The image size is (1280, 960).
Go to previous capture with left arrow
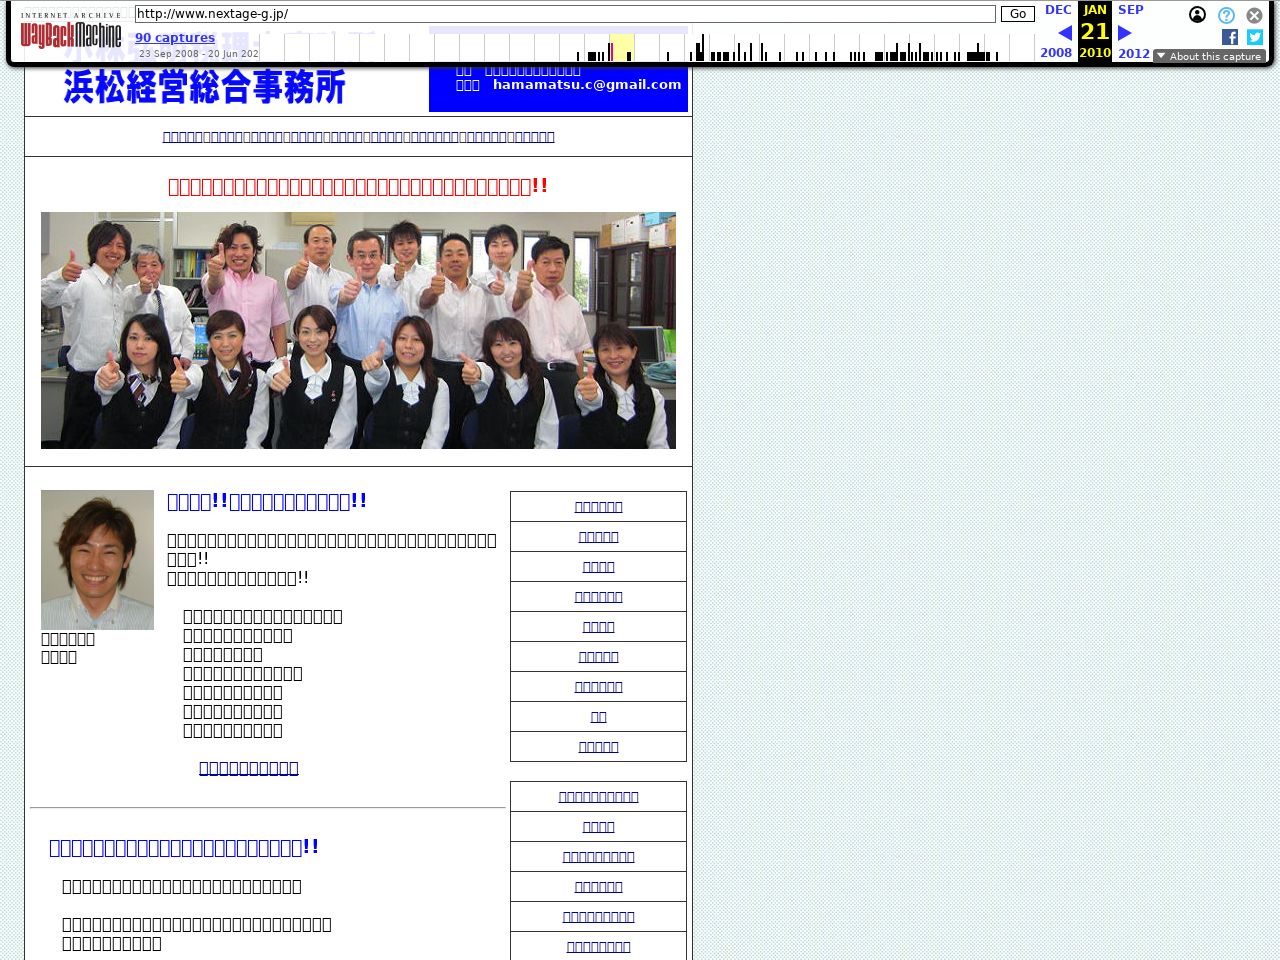click(1064, 33)
